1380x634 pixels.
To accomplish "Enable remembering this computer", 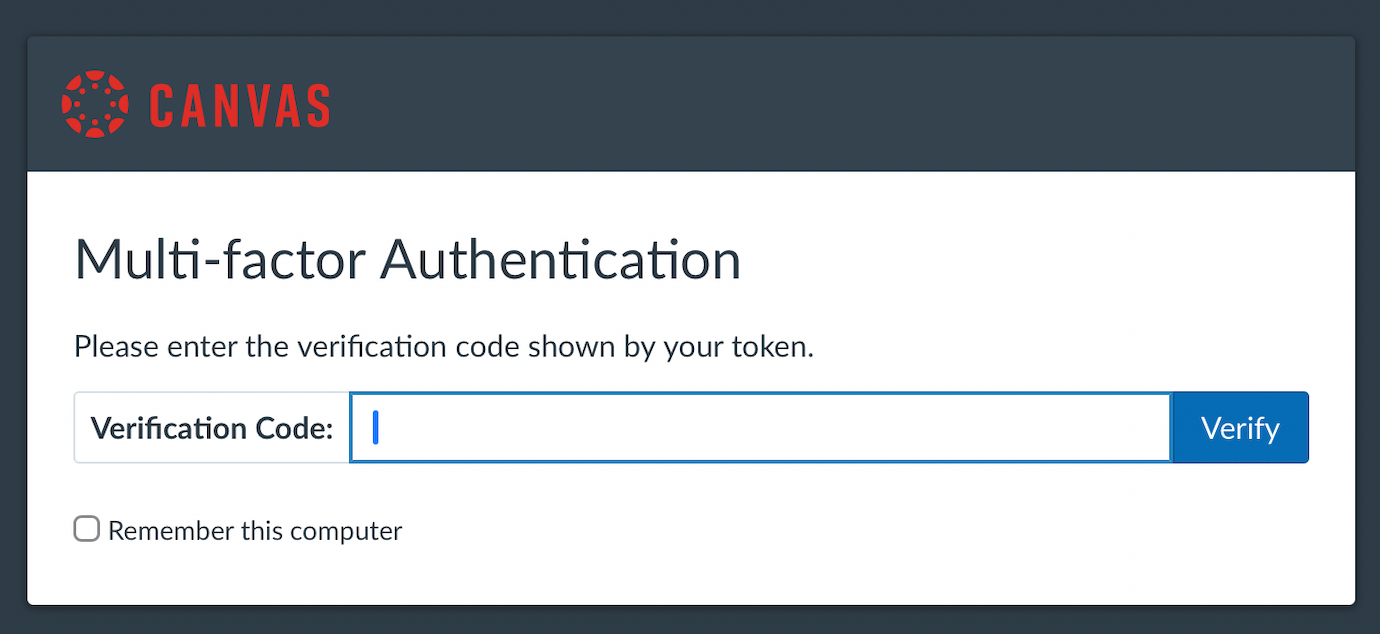I will pos(87,529).
